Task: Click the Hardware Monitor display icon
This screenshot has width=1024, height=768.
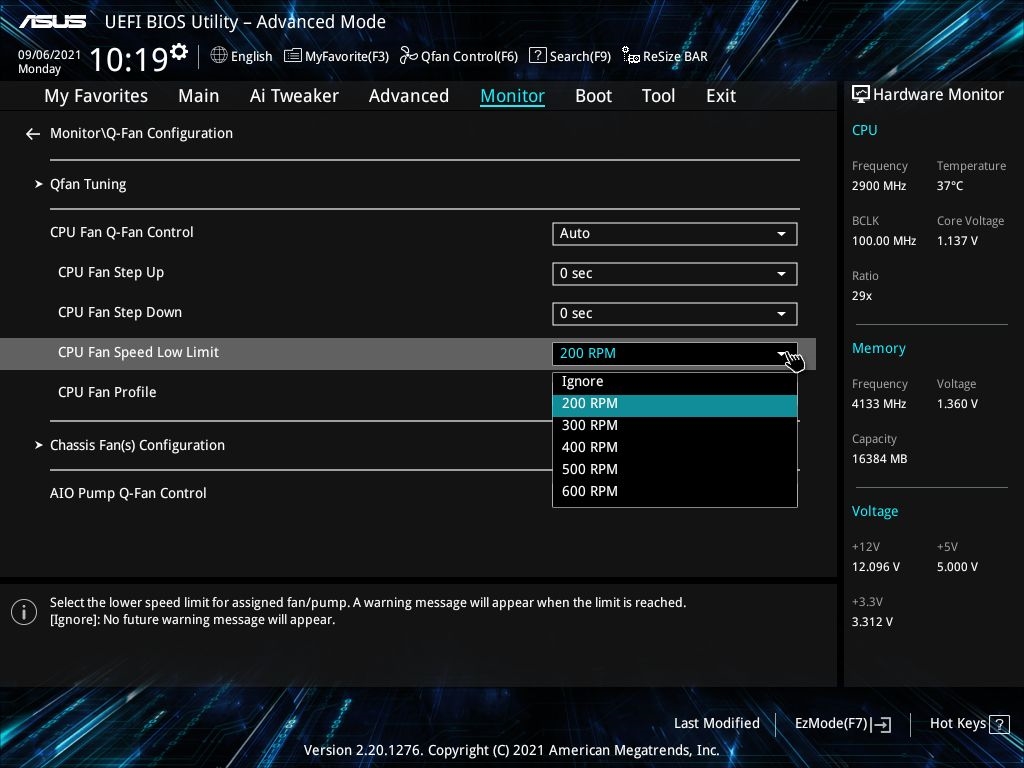Action: click(861, 95)
